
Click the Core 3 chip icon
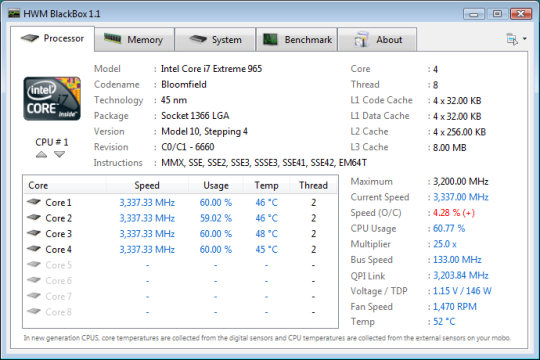pyautogui.click(x=34, y=233)
